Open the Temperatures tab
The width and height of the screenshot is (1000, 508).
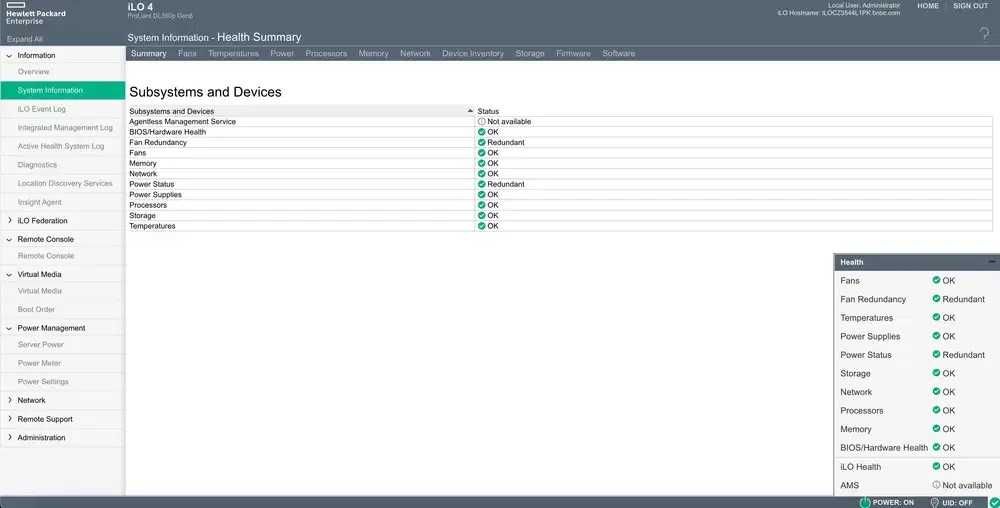point(233,54)
